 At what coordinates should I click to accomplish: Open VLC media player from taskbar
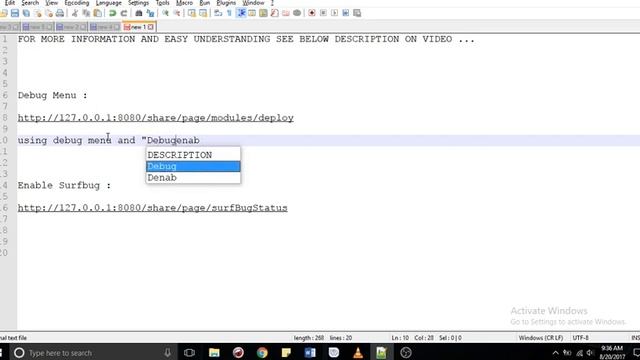click(x=358, y=353)
